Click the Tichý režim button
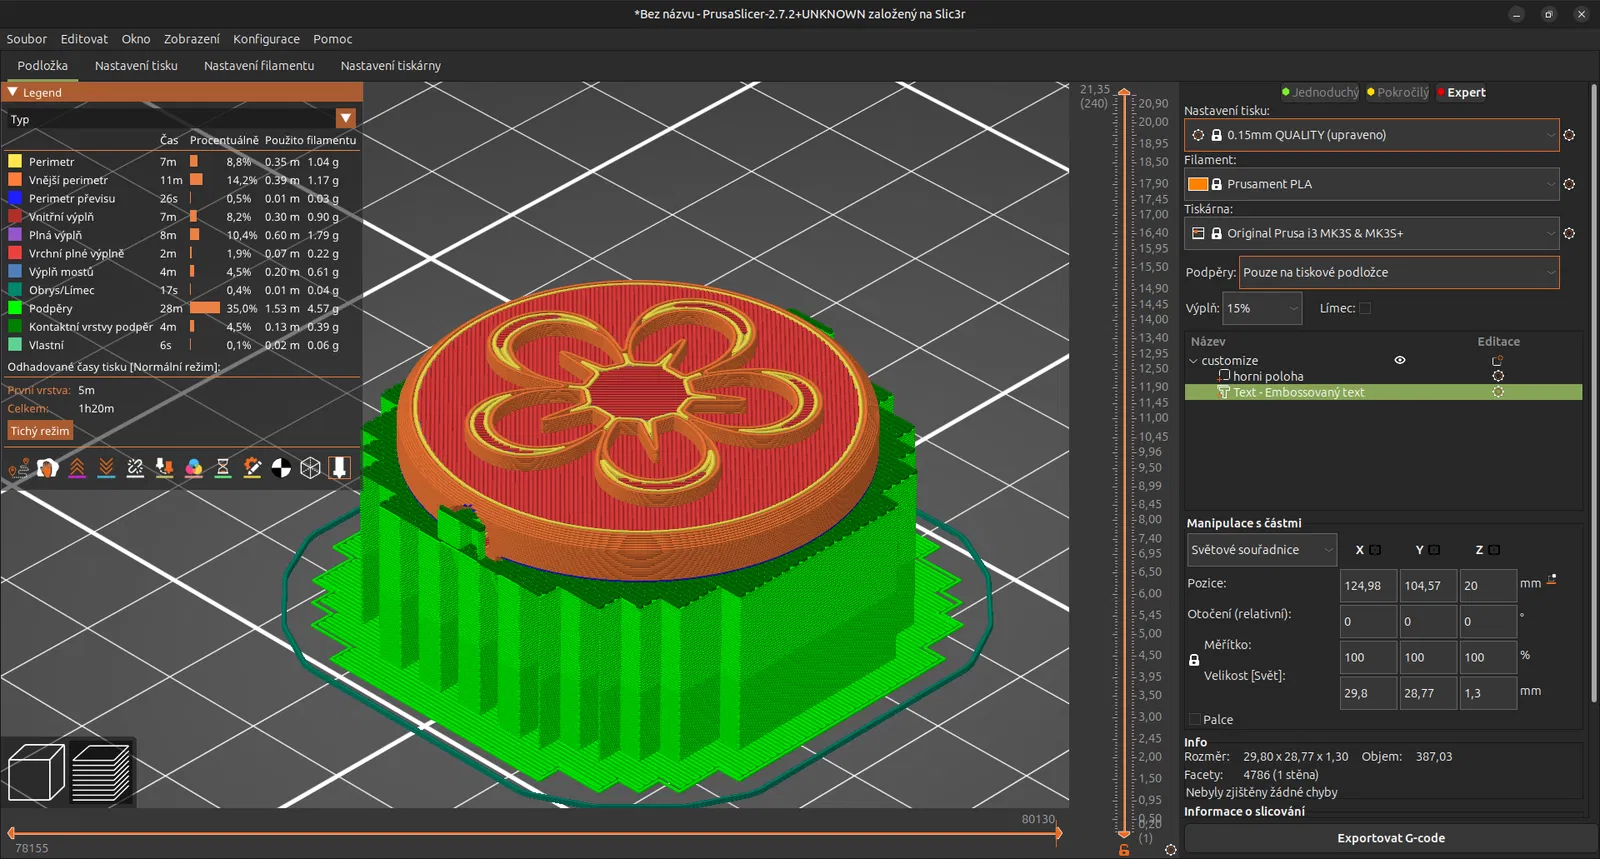Viewport: 1600px width, 859px height. tap(40, 431)
